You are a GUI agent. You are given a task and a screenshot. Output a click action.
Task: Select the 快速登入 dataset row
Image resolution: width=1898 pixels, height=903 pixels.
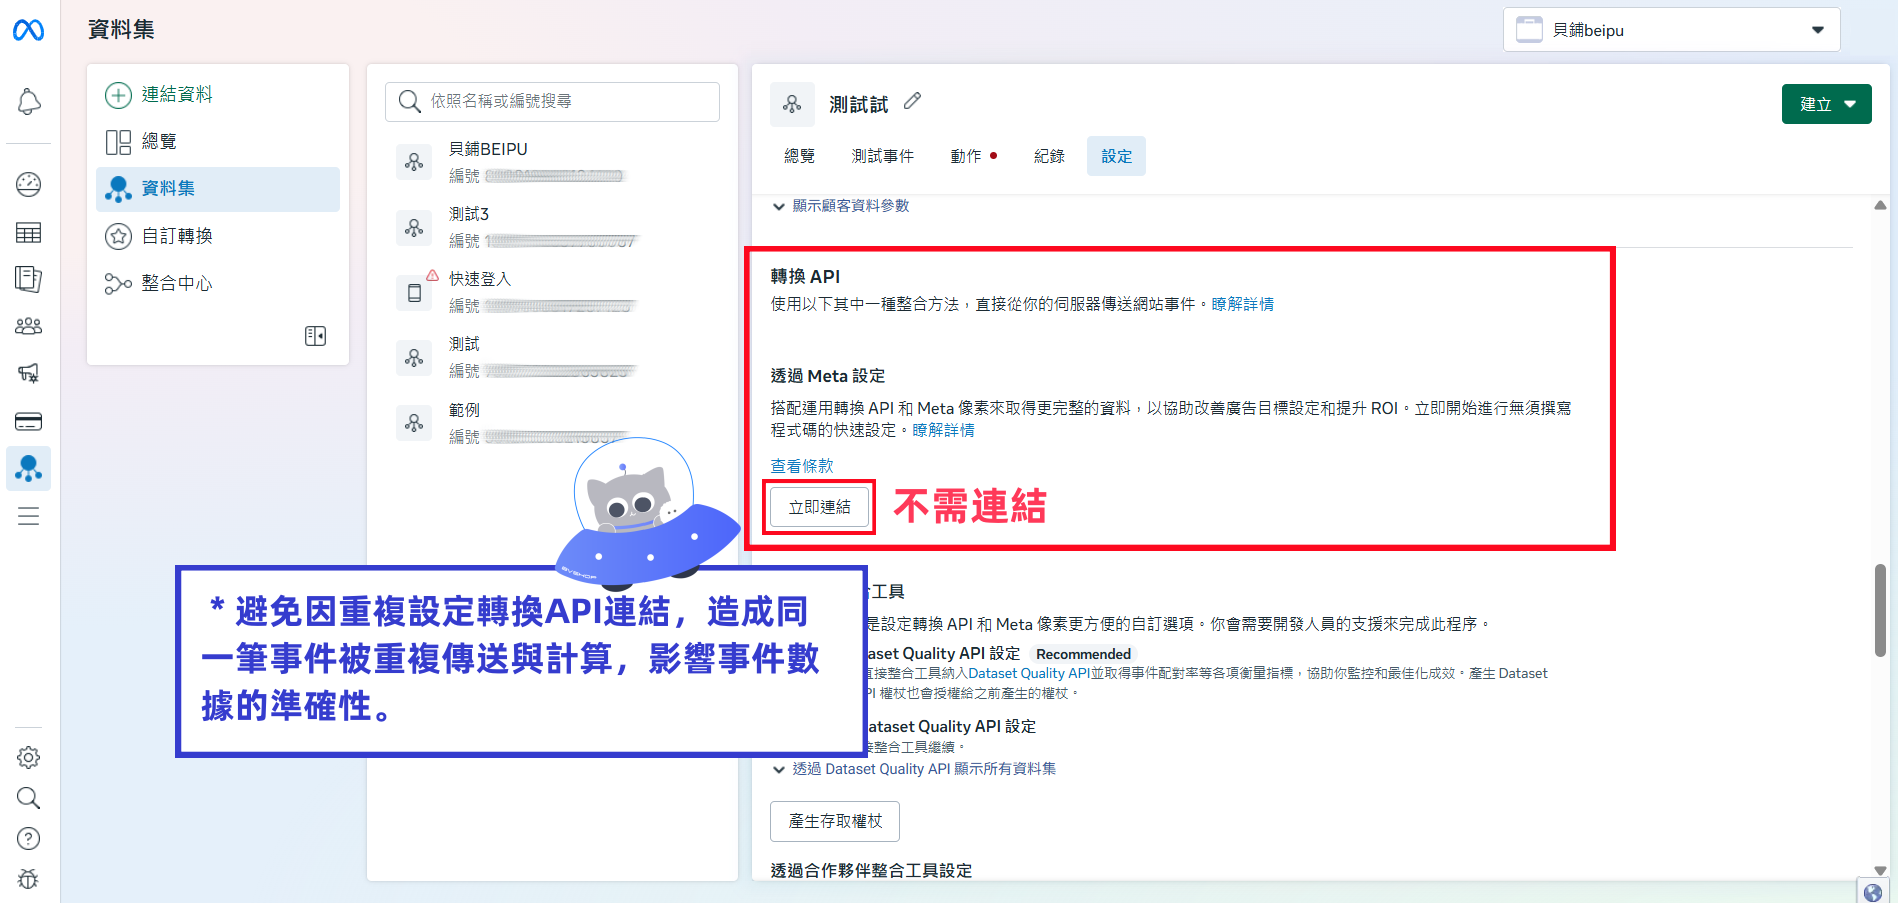552,292
